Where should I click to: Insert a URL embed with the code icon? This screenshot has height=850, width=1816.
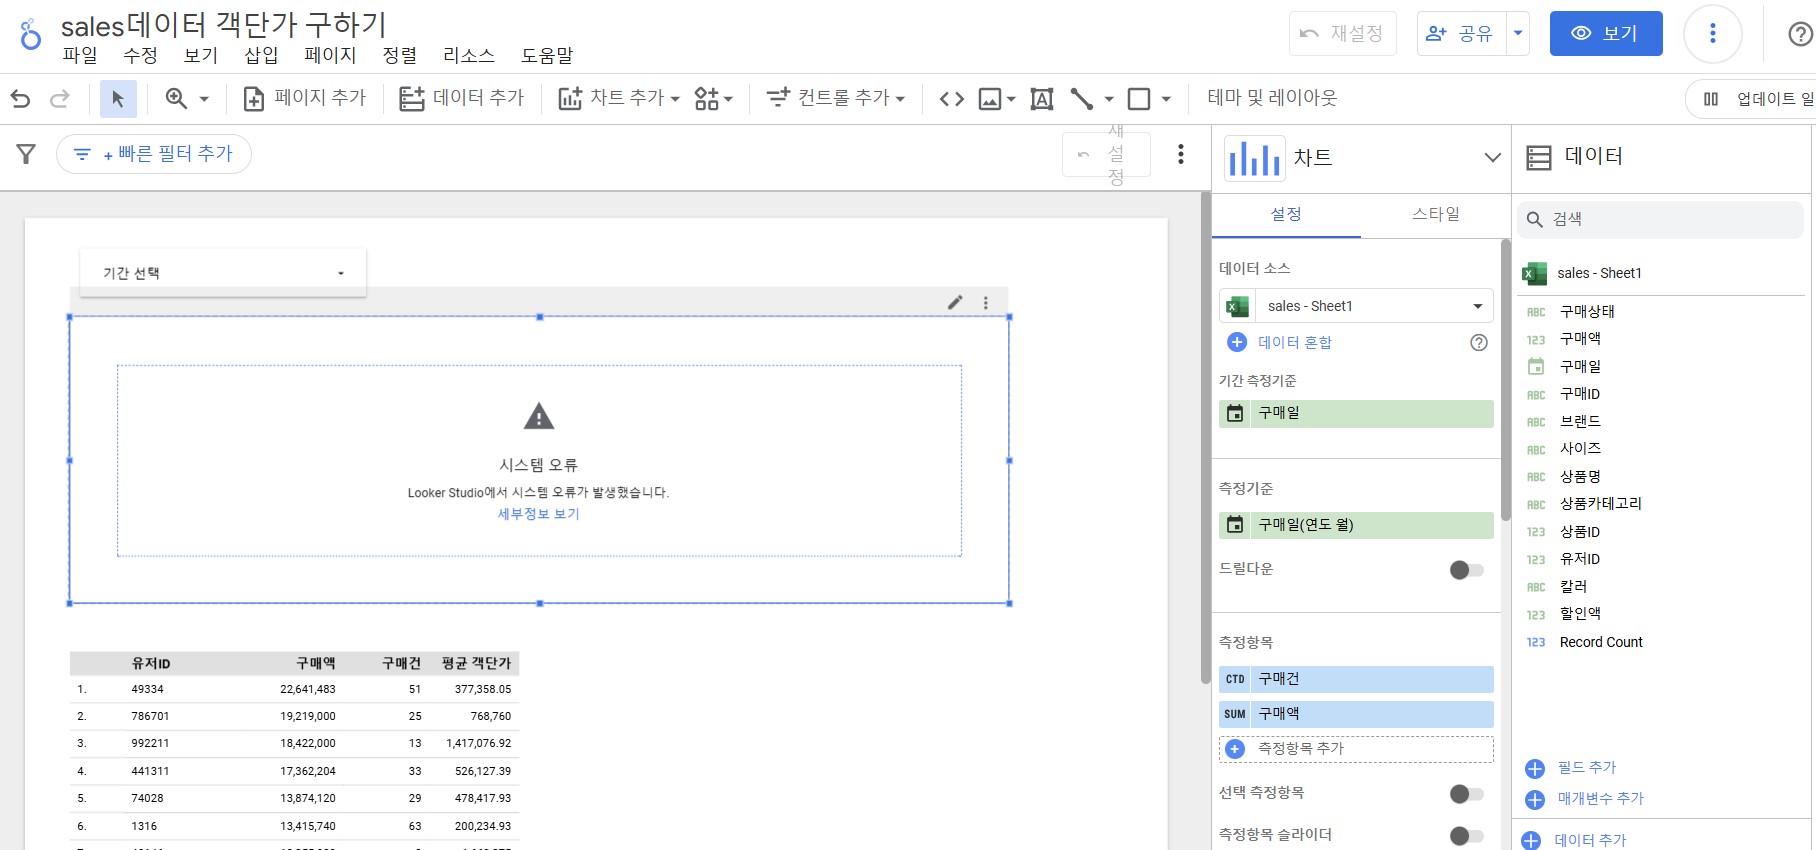(x=952, y=98)
